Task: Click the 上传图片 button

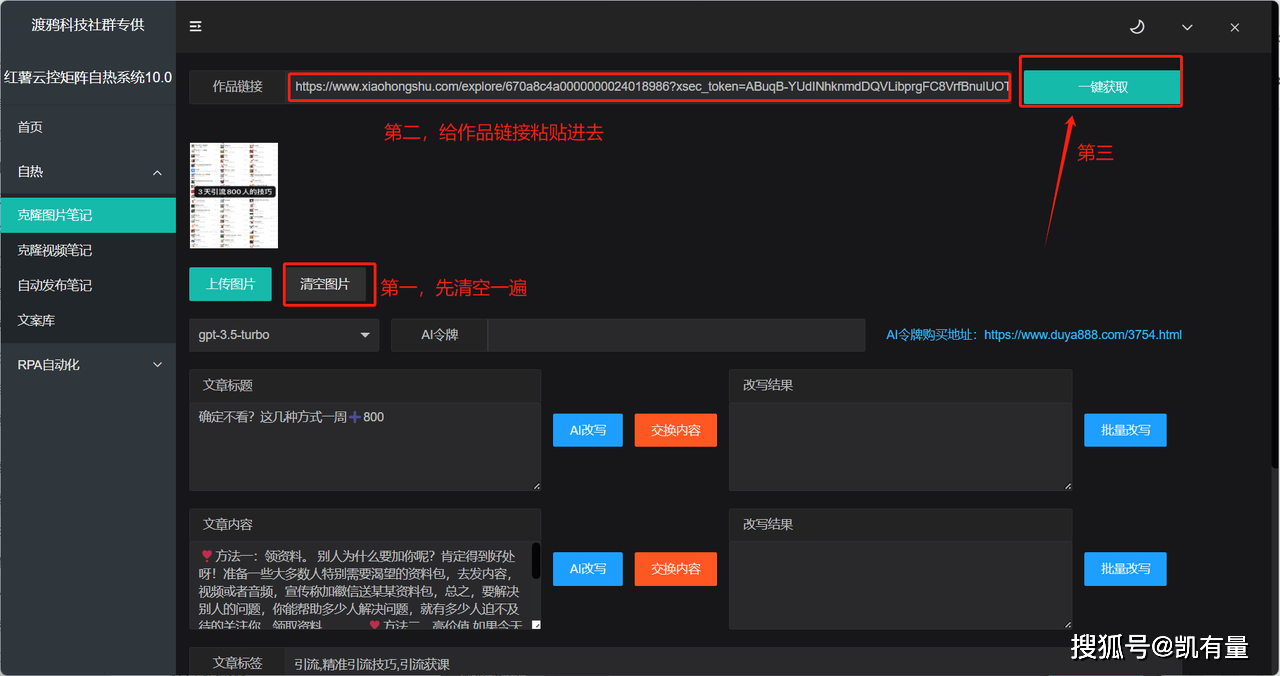Action: coord(230,284)
